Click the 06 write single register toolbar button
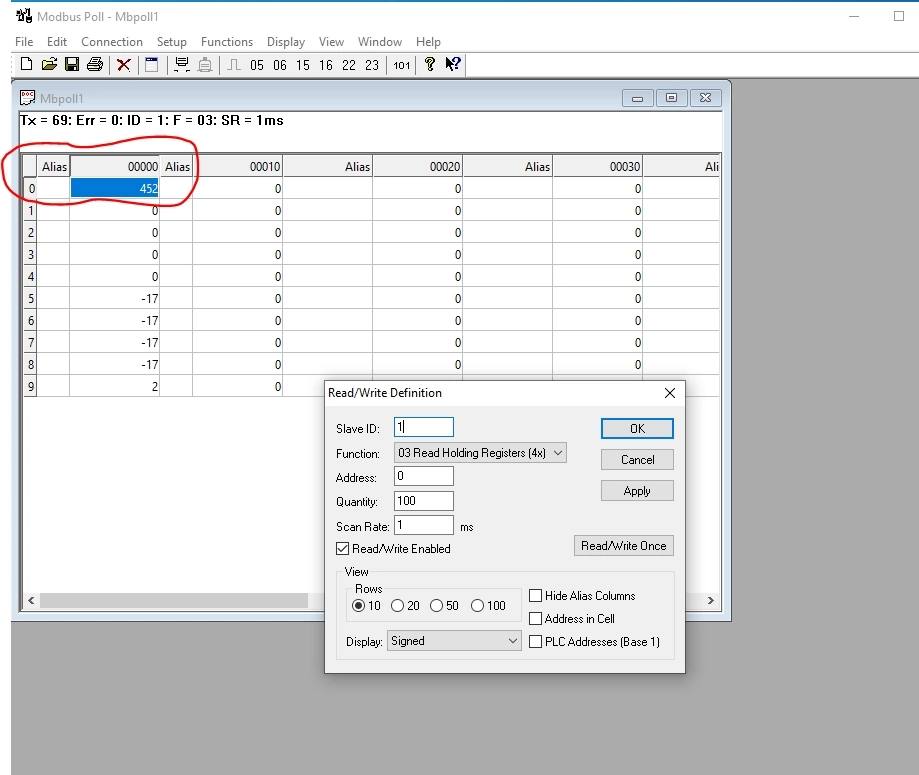 (x=280, y=65)
